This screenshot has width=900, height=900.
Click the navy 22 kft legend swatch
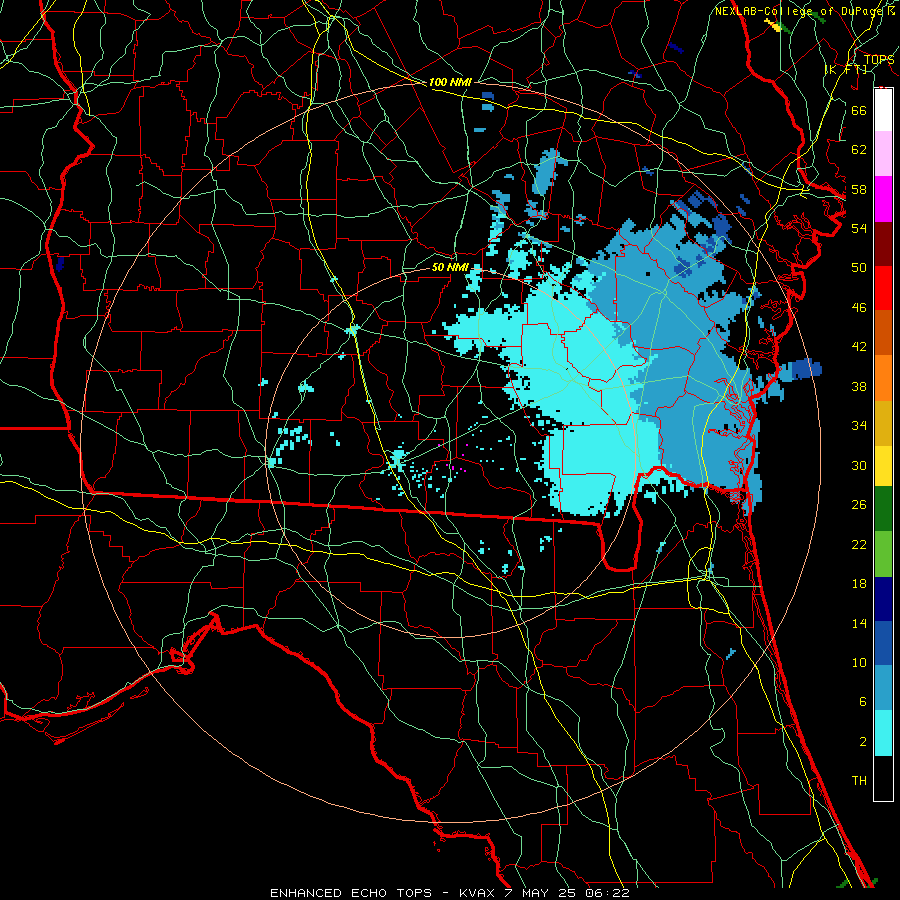pyautogui.click(x=883, y=599)
